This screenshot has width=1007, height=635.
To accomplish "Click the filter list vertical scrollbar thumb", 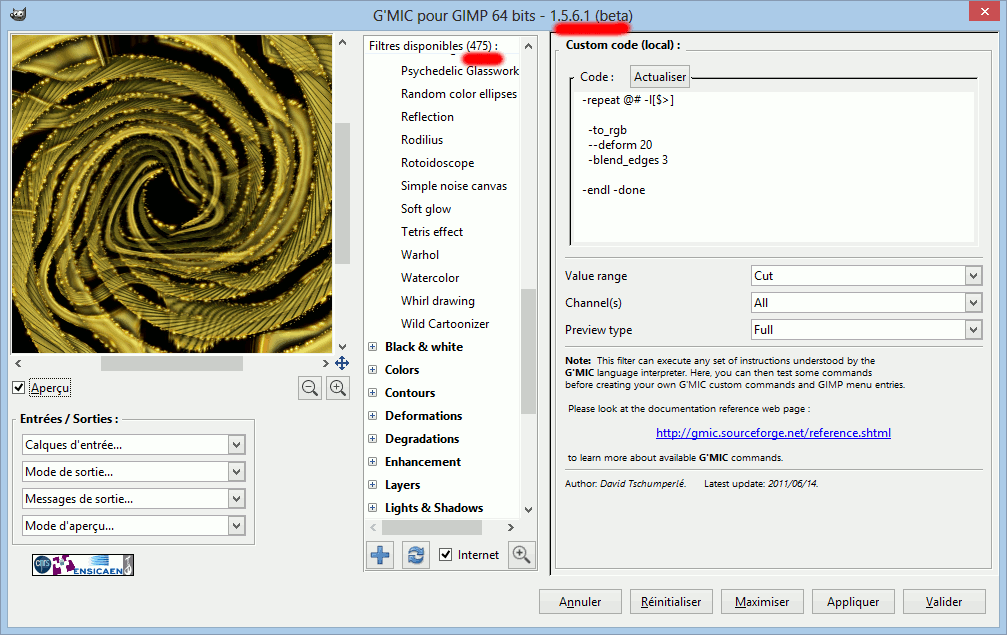I will [x=529, y=351].
